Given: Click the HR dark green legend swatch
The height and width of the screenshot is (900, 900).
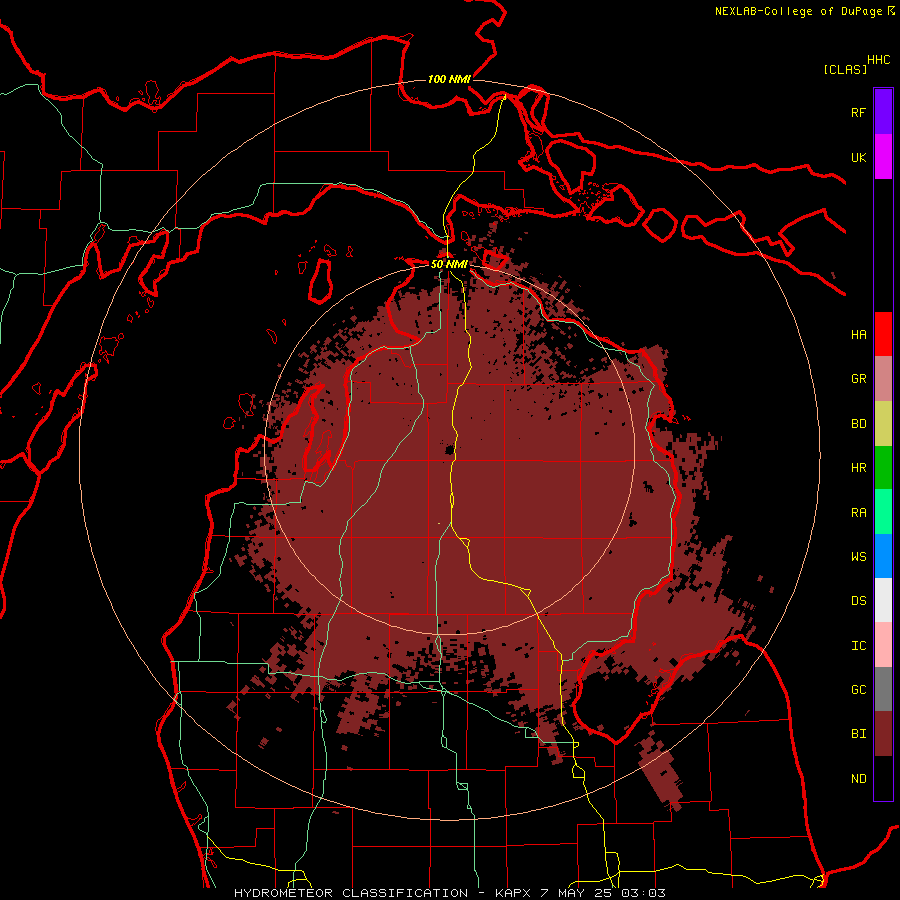Looking at the screenshot, I should [883, 468].
